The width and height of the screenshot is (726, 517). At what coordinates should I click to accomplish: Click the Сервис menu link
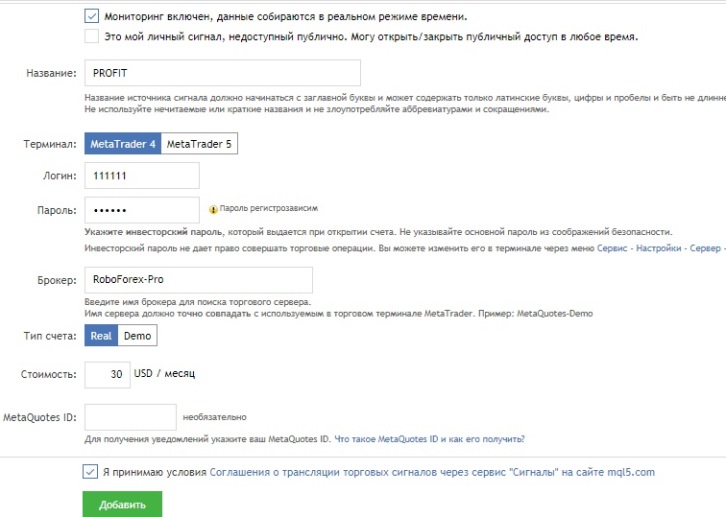click(x=614, y=247)
